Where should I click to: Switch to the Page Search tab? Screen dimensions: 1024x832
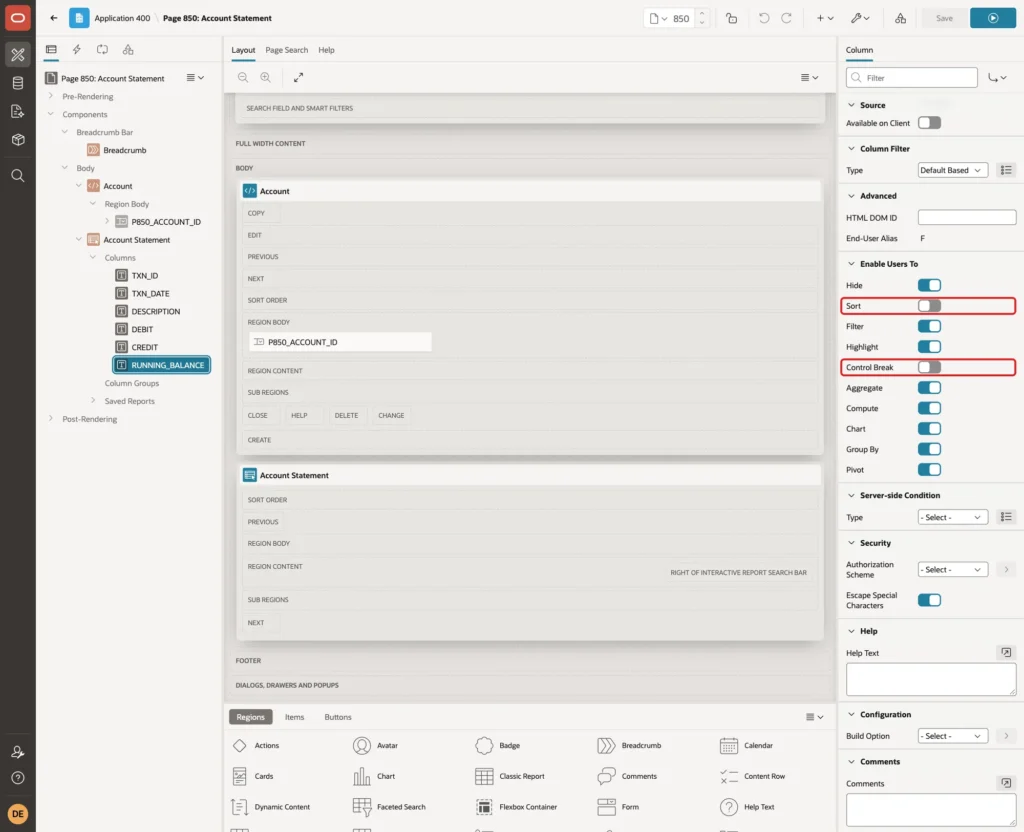(x=286, y=50)
